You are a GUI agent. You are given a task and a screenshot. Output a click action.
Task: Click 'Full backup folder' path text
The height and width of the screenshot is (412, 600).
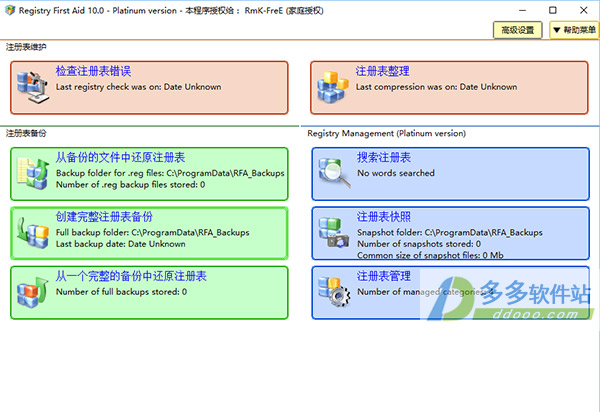click(153, 232)
